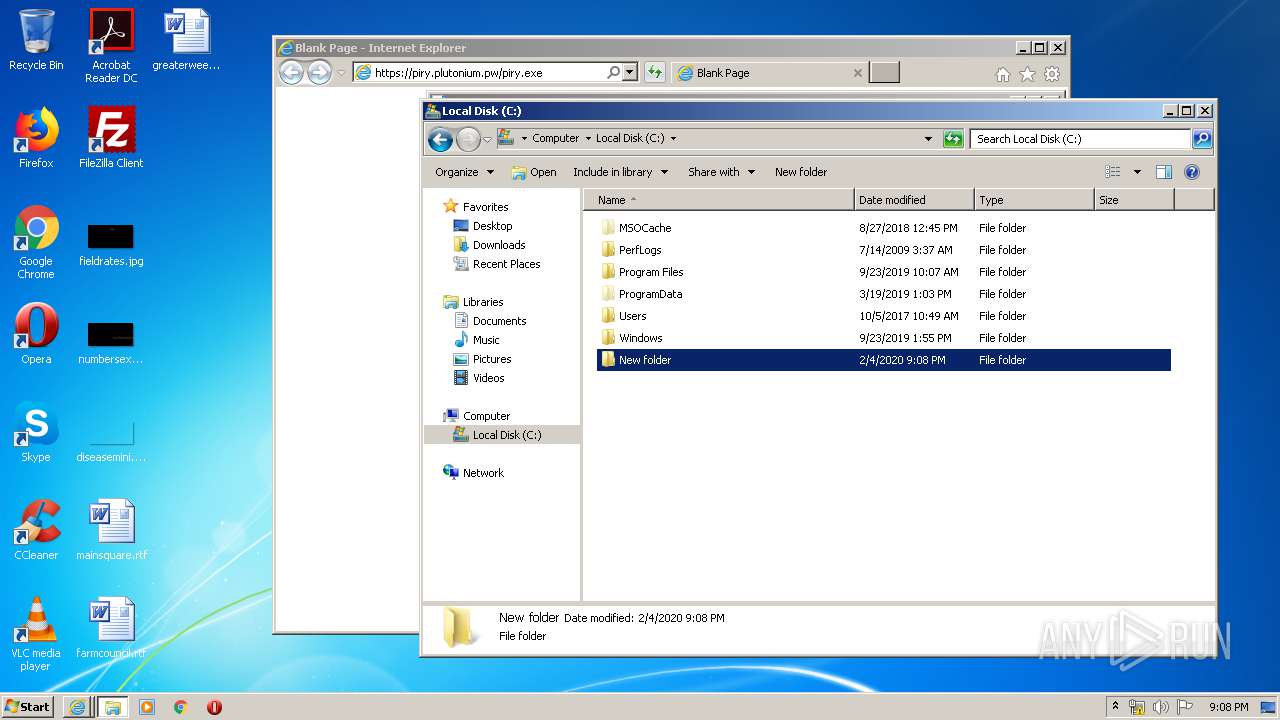Change view using the views icon
Image resolution: width=1280 pixels, height=720 pixels.
pyautogui.click(x=1113, y=172)
